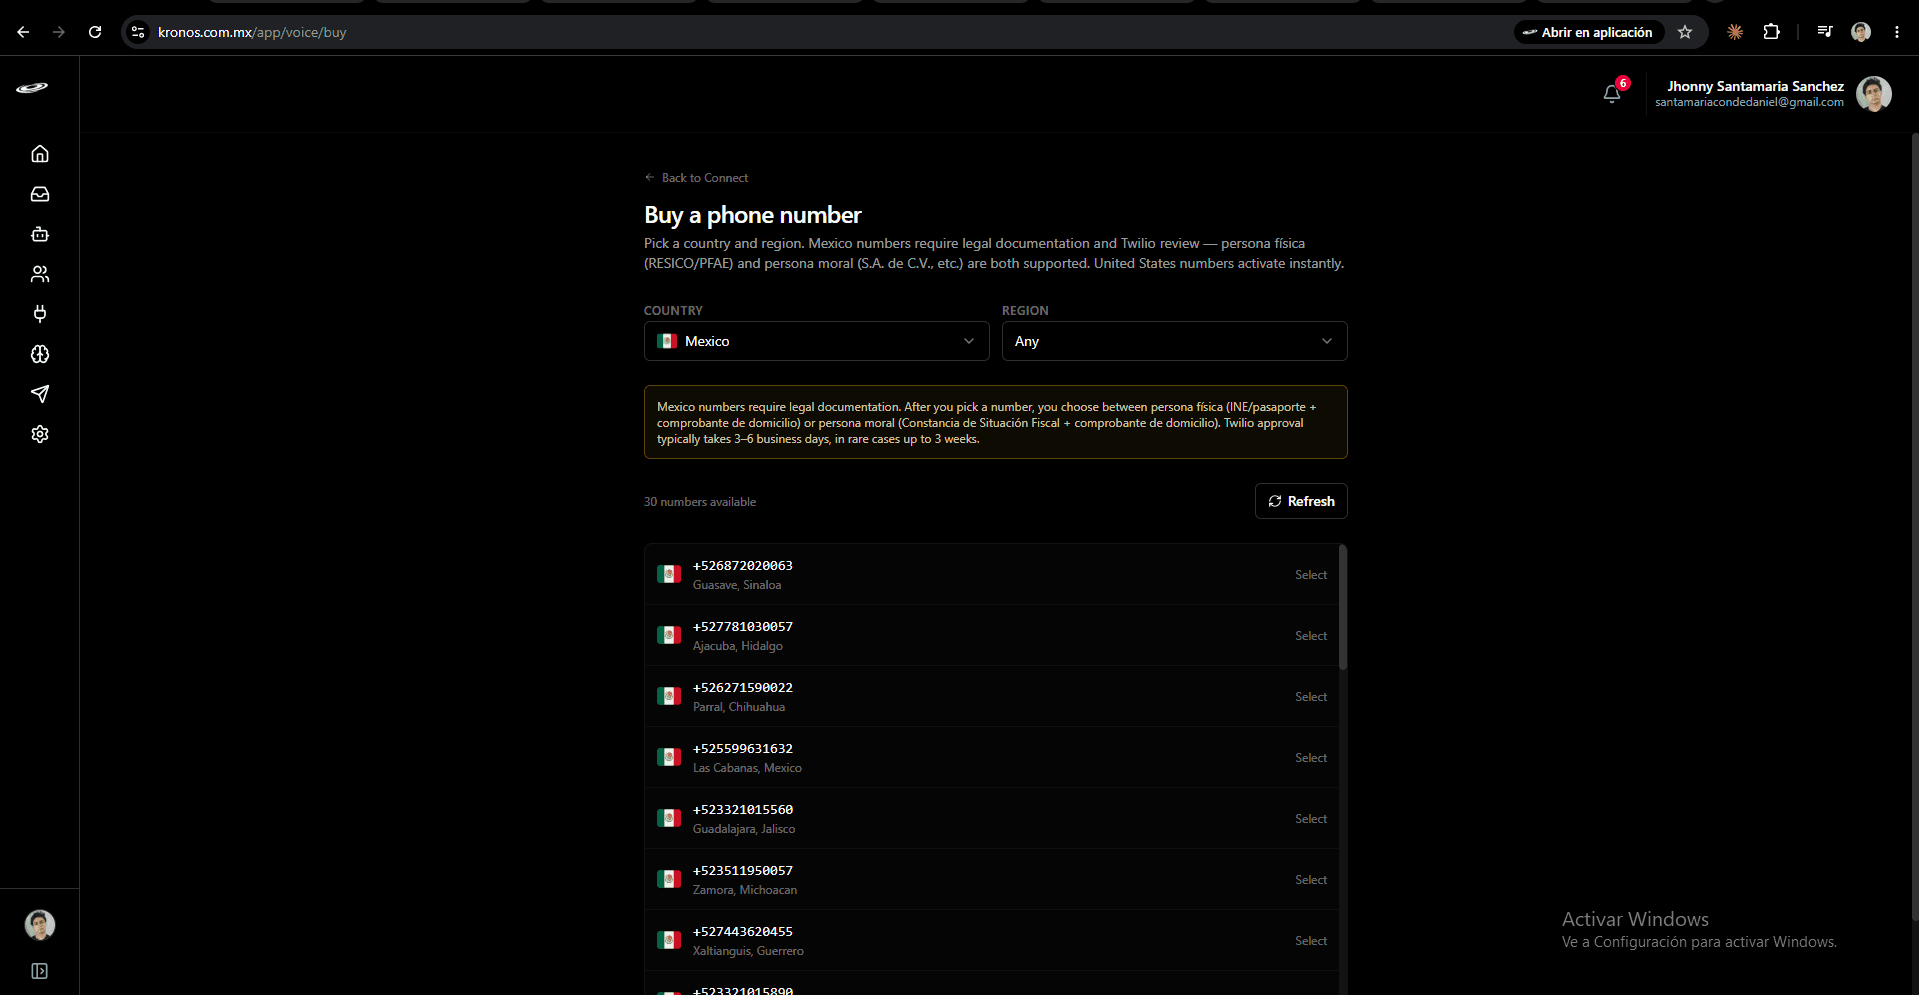Open the notifications bell with badge

click(1612, 93)
